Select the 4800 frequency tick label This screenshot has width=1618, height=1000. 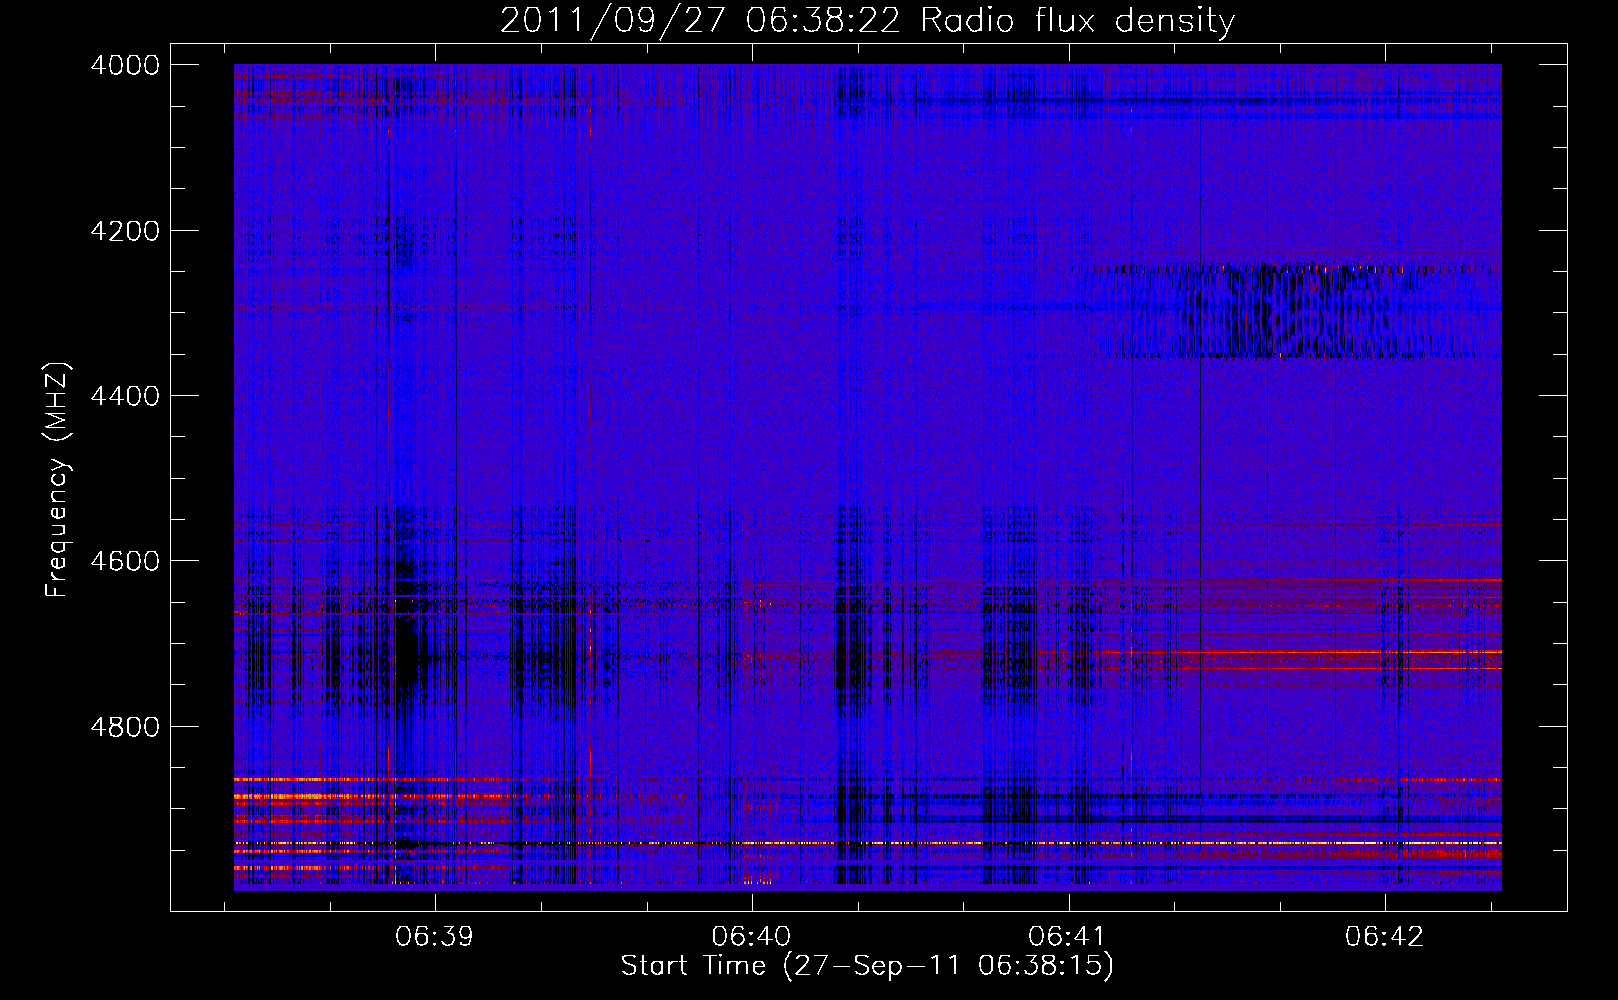[125, 727]
